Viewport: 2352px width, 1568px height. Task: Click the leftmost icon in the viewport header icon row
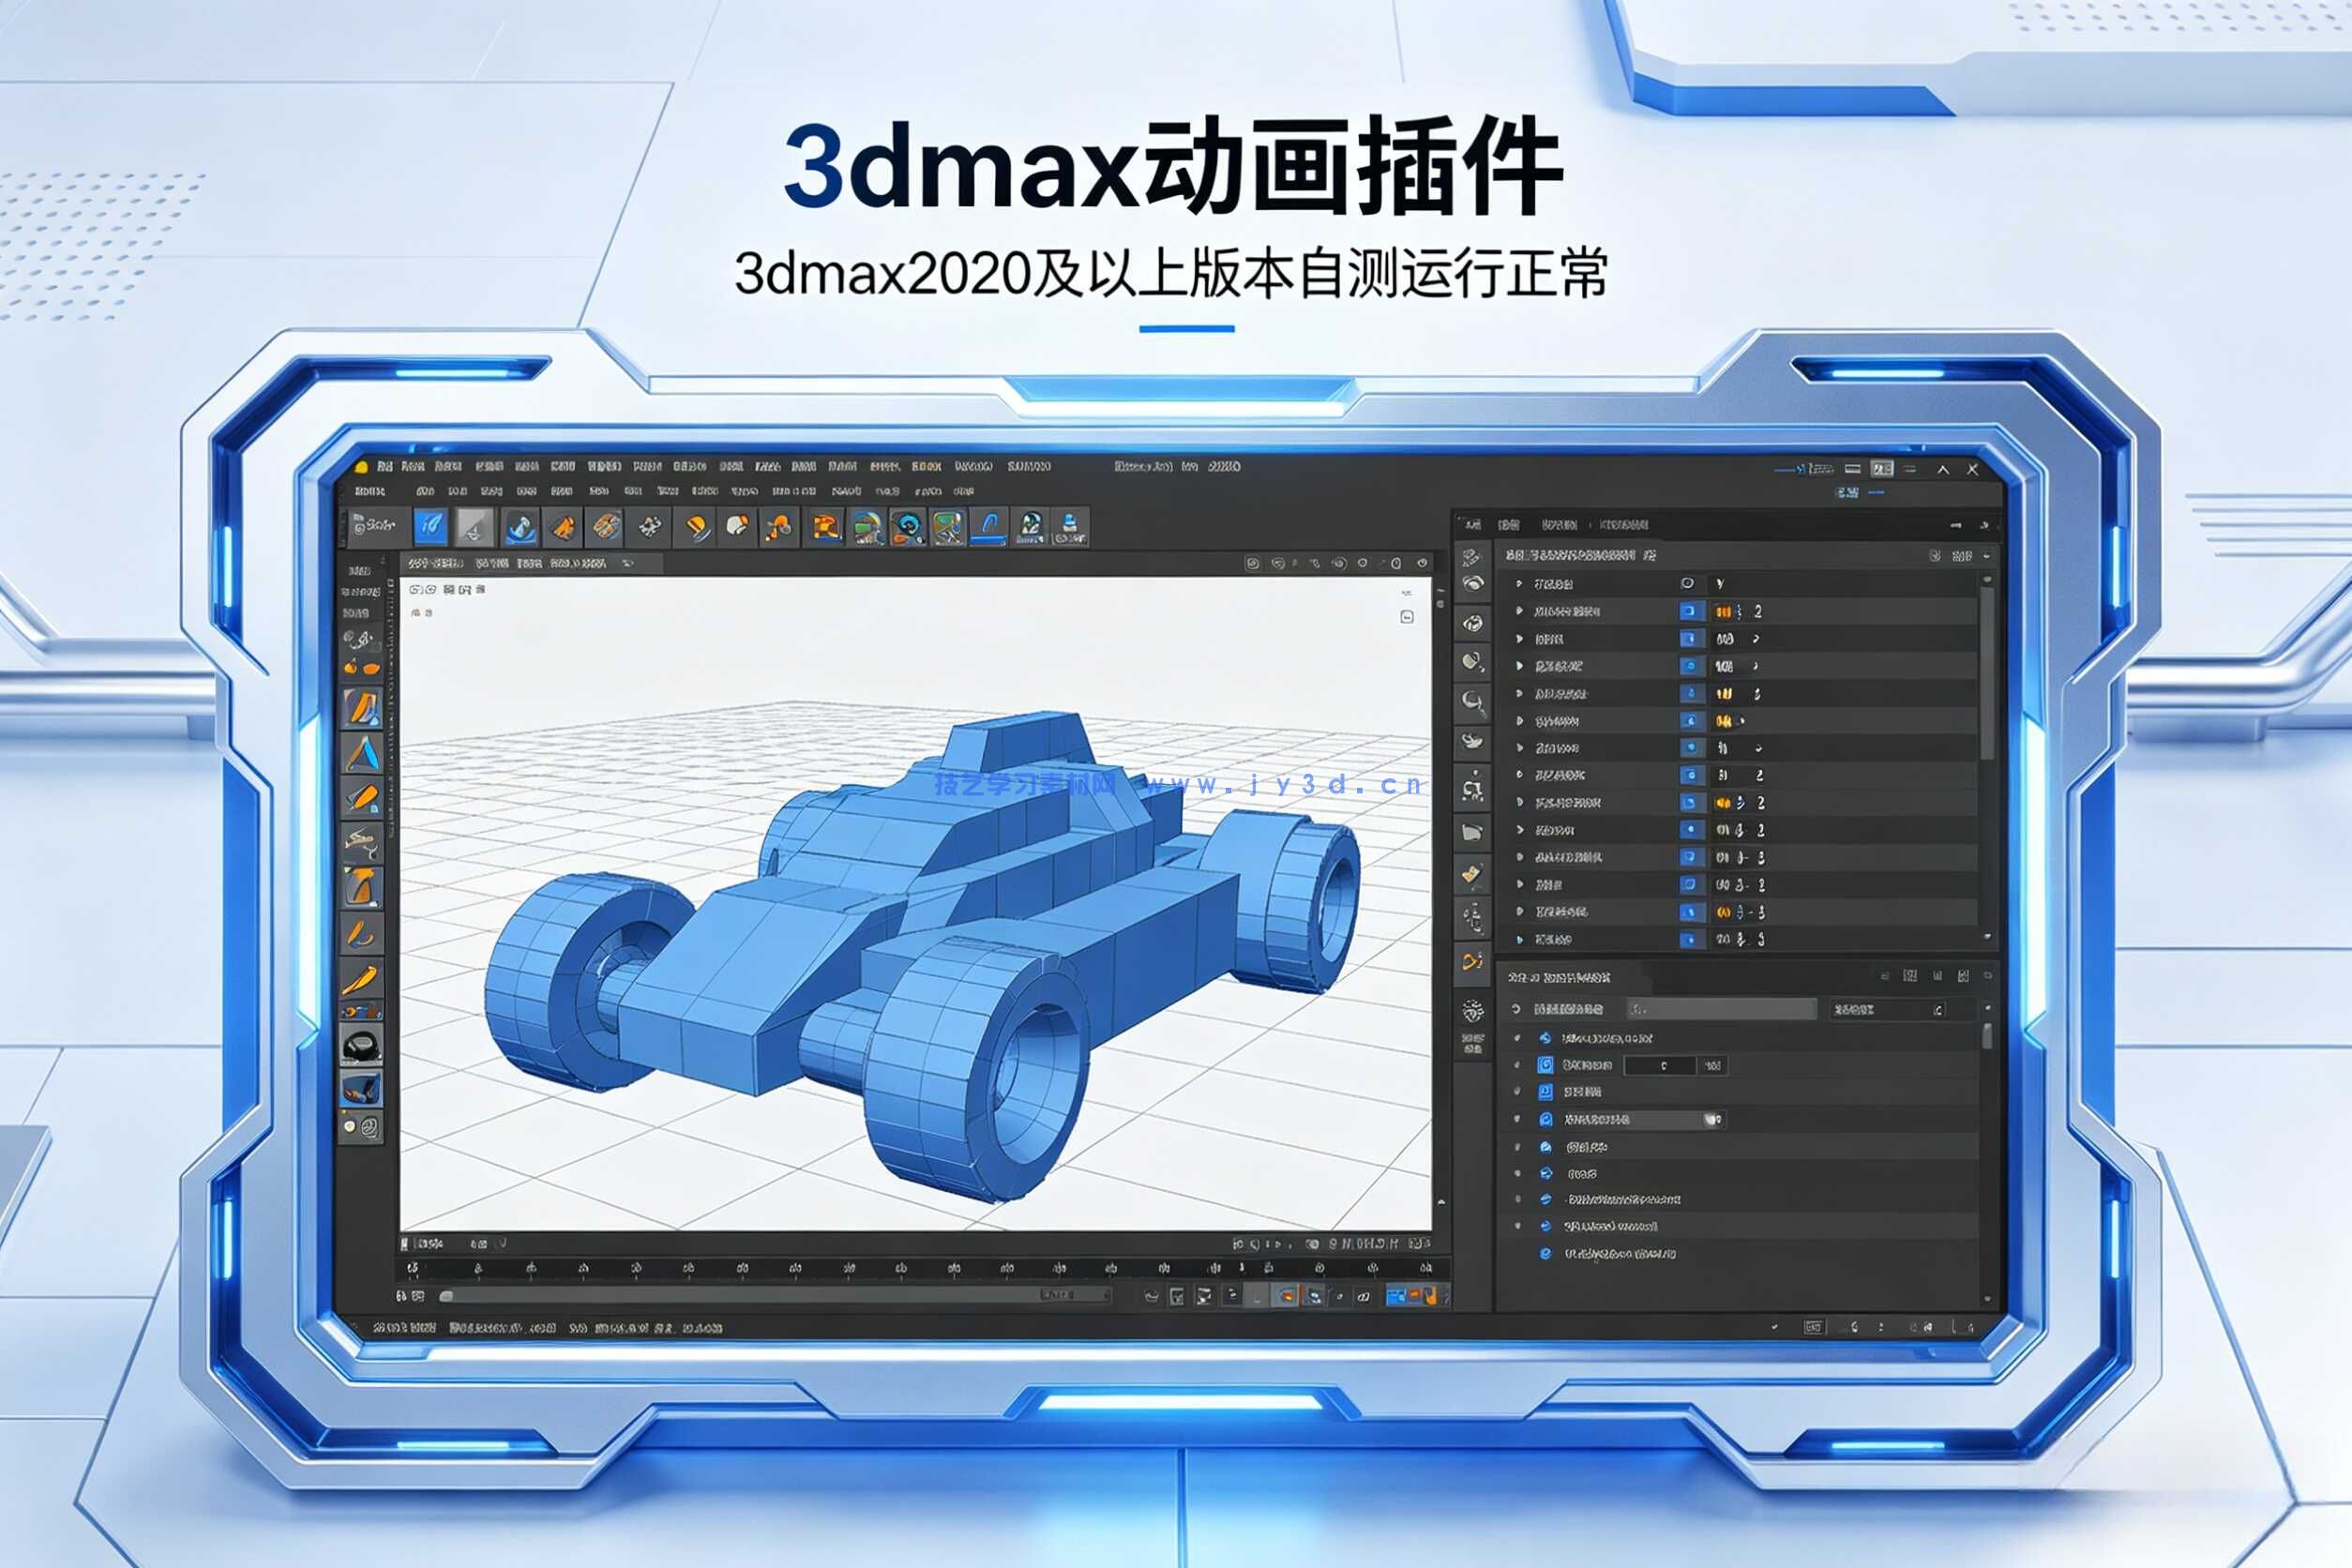point(1252,563)
